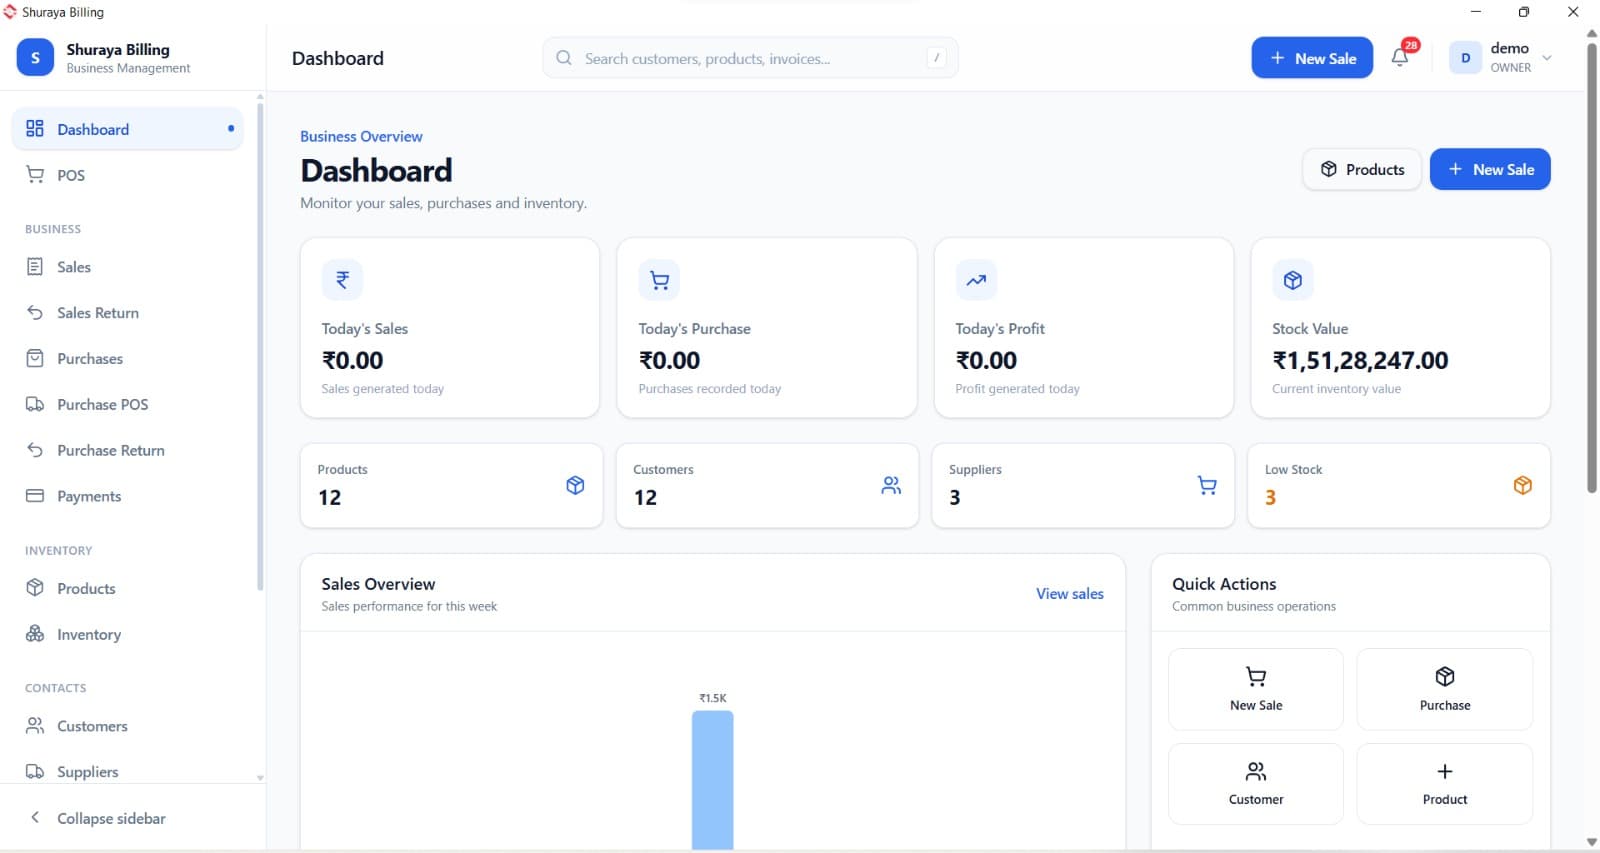The width and height of the screenshot is (1600, 853).
Task: Click the card icon beside Payments in sidebar
Action: pyautogui.click(x=35, y=496)
